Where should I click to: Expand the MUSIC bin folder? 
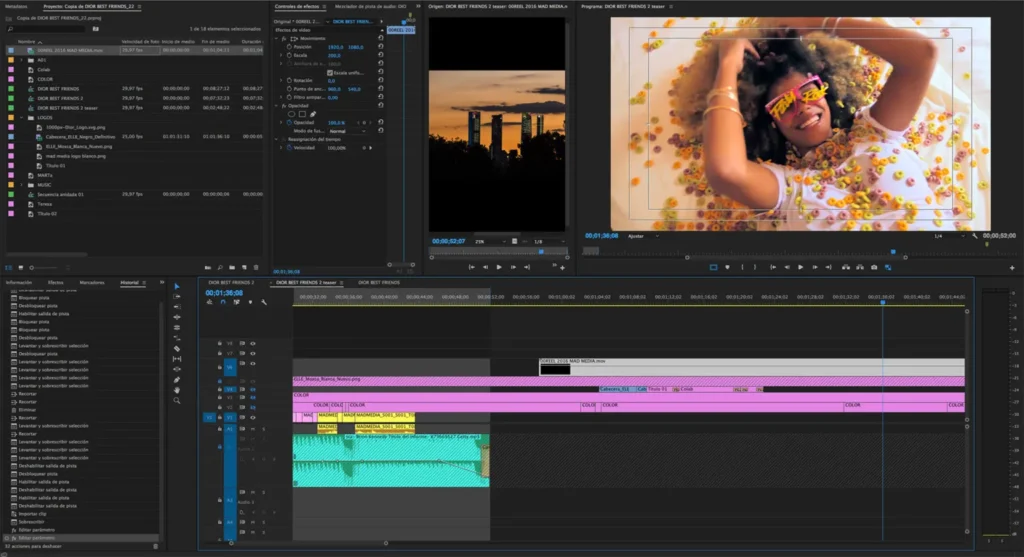[22, 185]
